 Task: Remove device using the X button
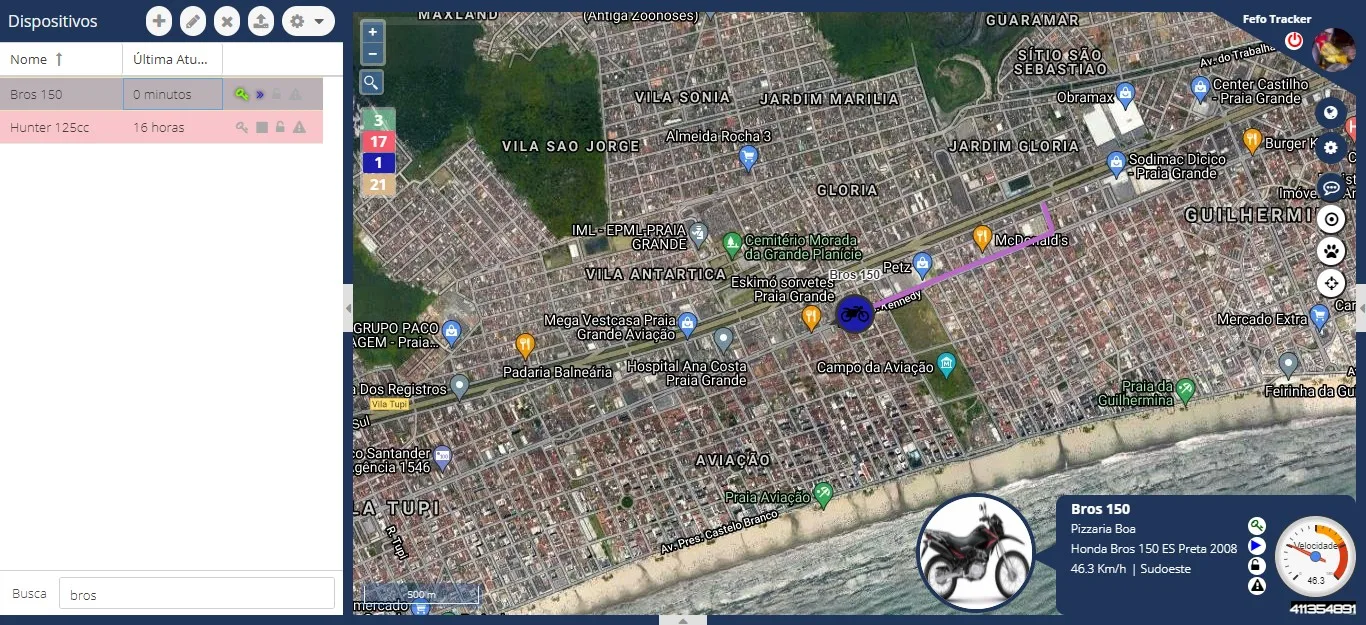[227, 21]
